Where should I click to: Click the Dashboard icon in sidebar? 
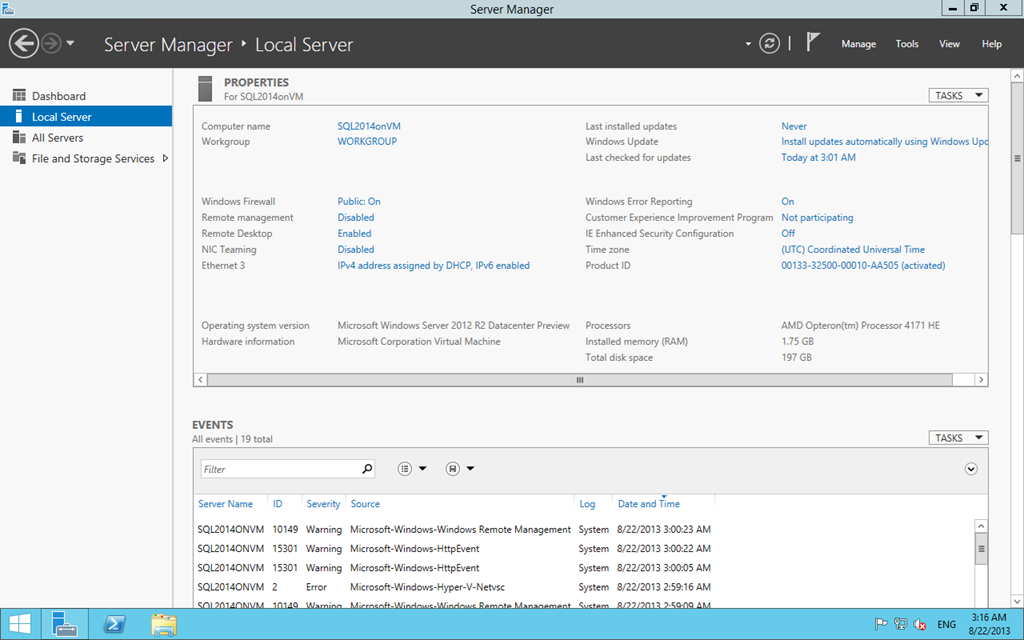(x=20, y=95)
